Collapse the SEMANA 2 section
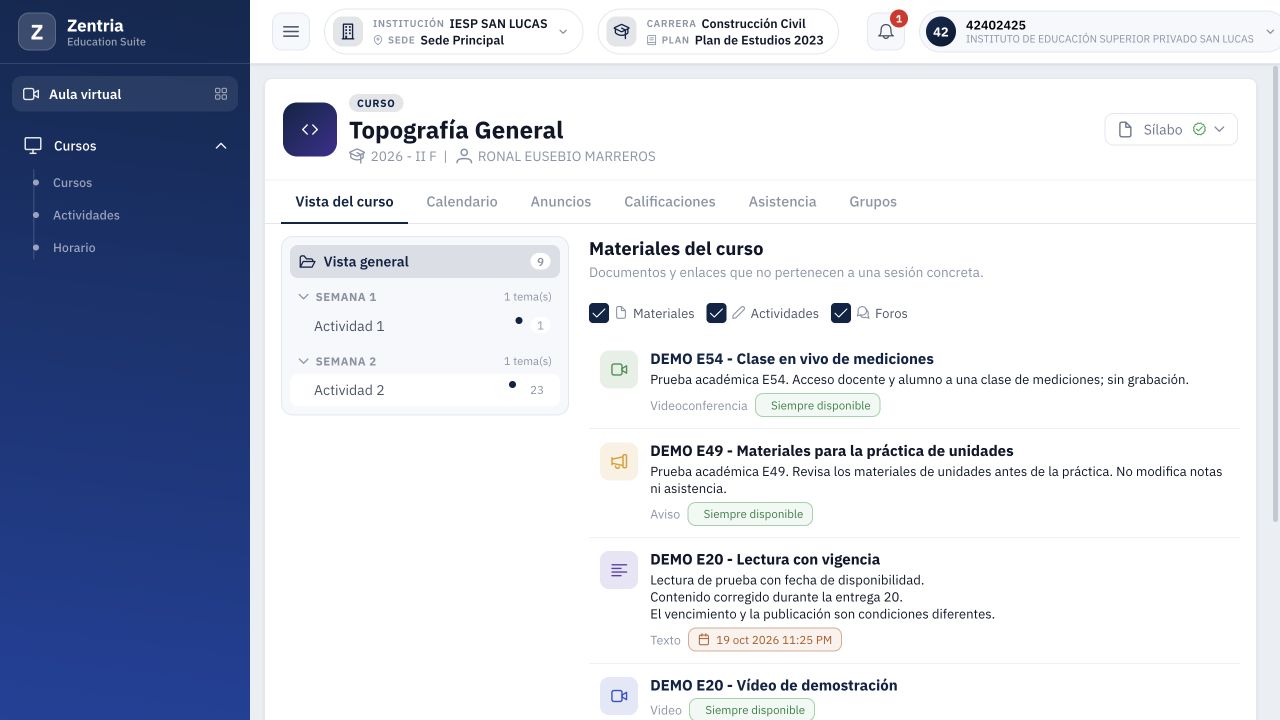1280x720 pixels. (304, 361)
